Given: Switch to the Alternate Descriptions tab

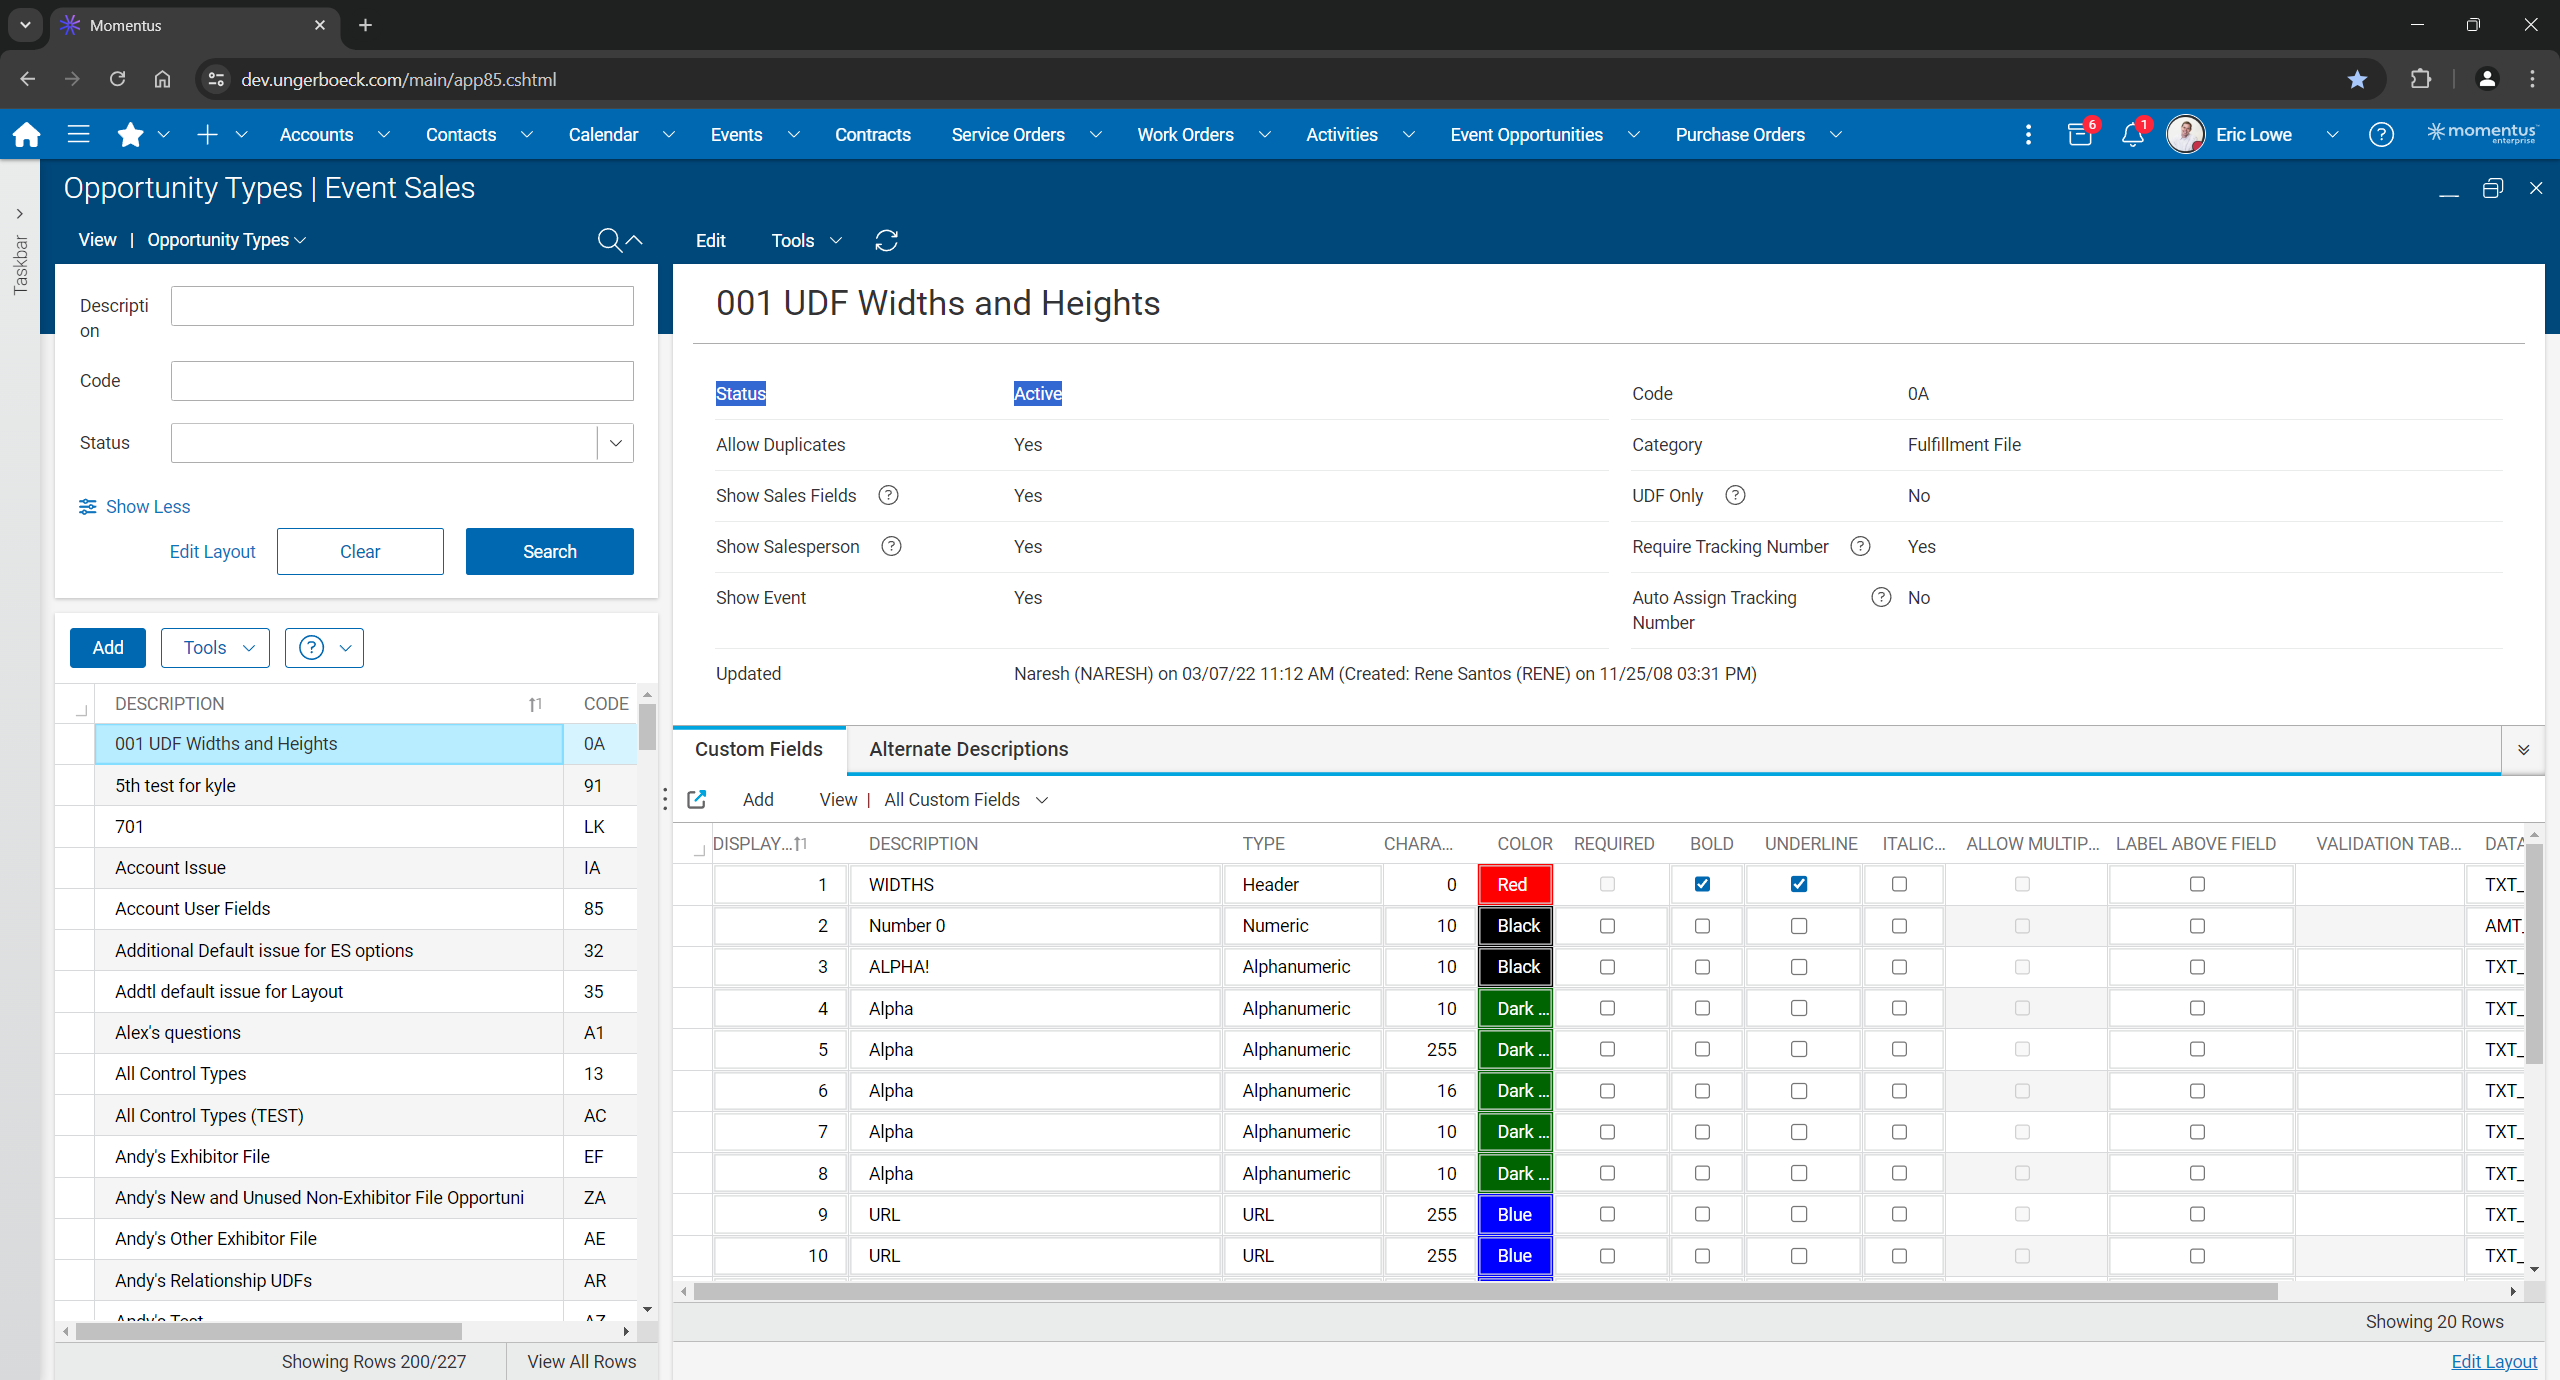Looking at the screenshot, I should pyautogui.click(x=968, y=749).
